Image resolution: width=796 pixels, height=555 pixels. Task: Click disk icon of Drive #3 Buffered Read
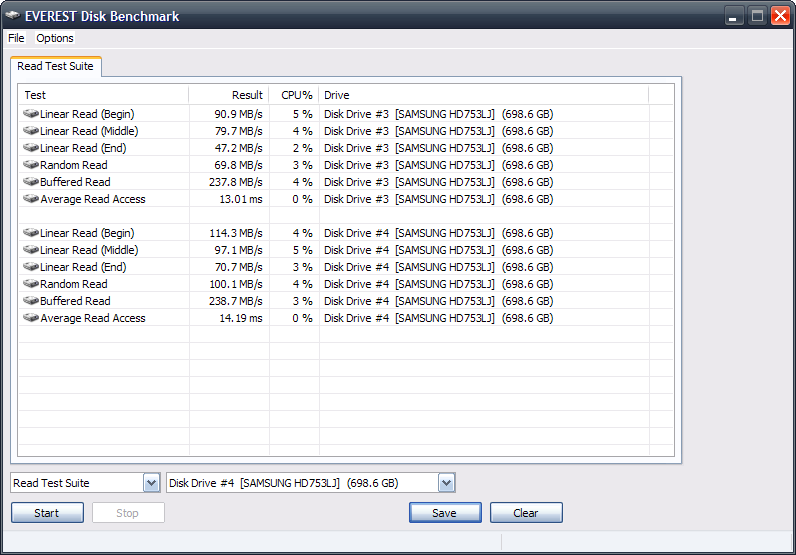pyautogui.click(x=31, y=181)
